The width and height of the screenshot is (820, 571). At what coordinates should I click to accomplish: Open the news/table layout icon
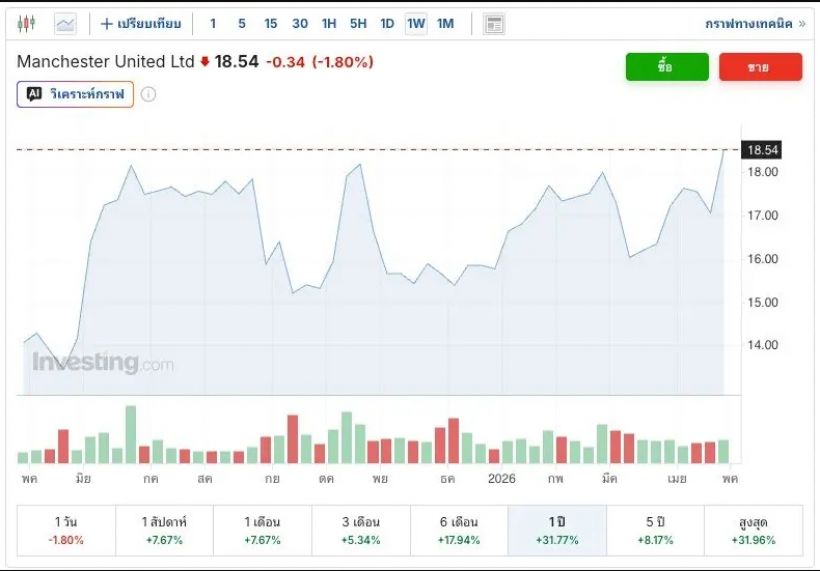coord(494,24)
